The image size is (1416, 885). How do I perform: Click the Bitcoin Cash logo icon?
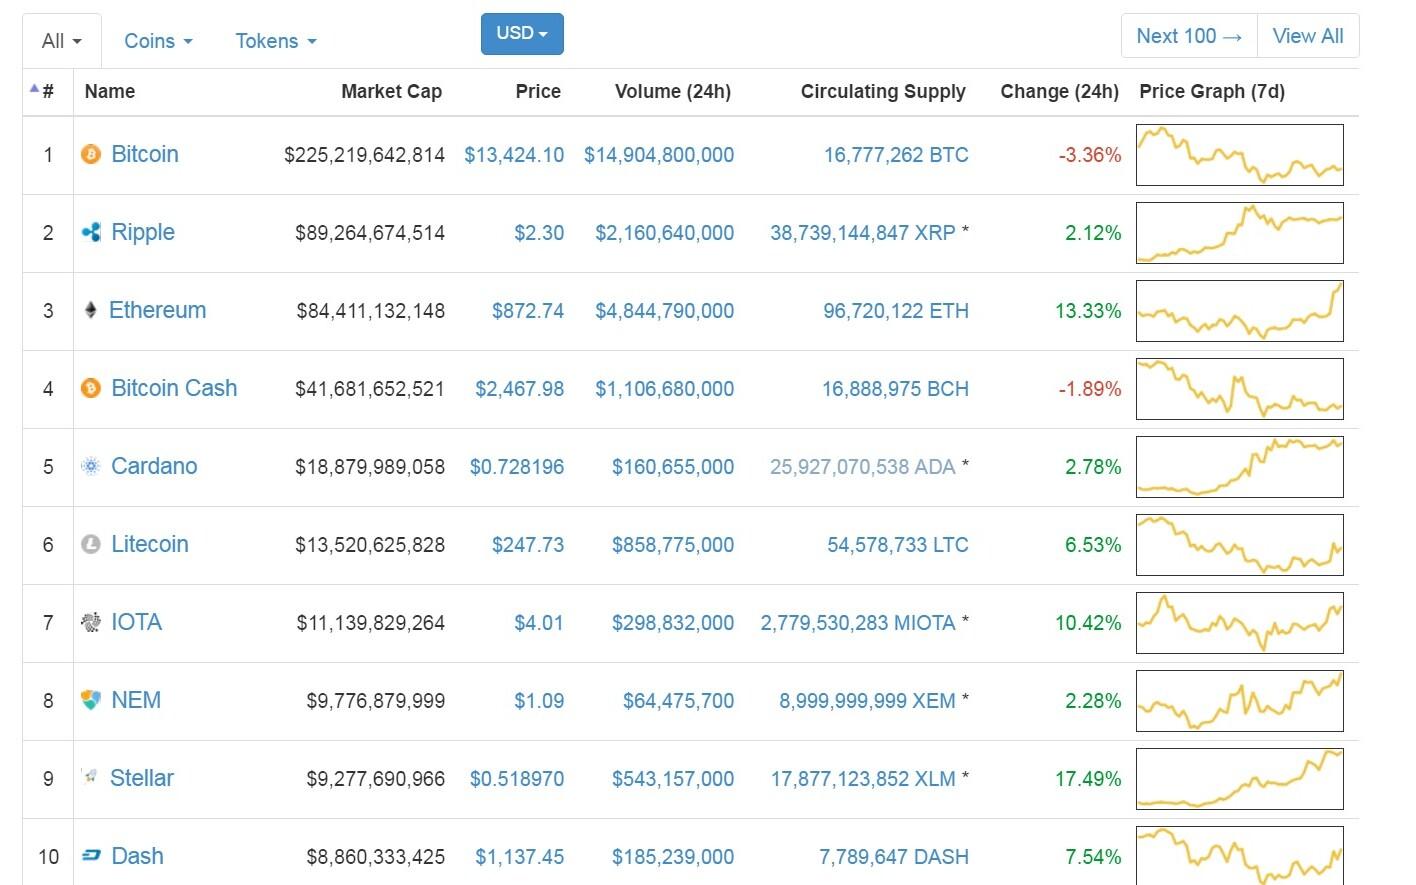91,388
